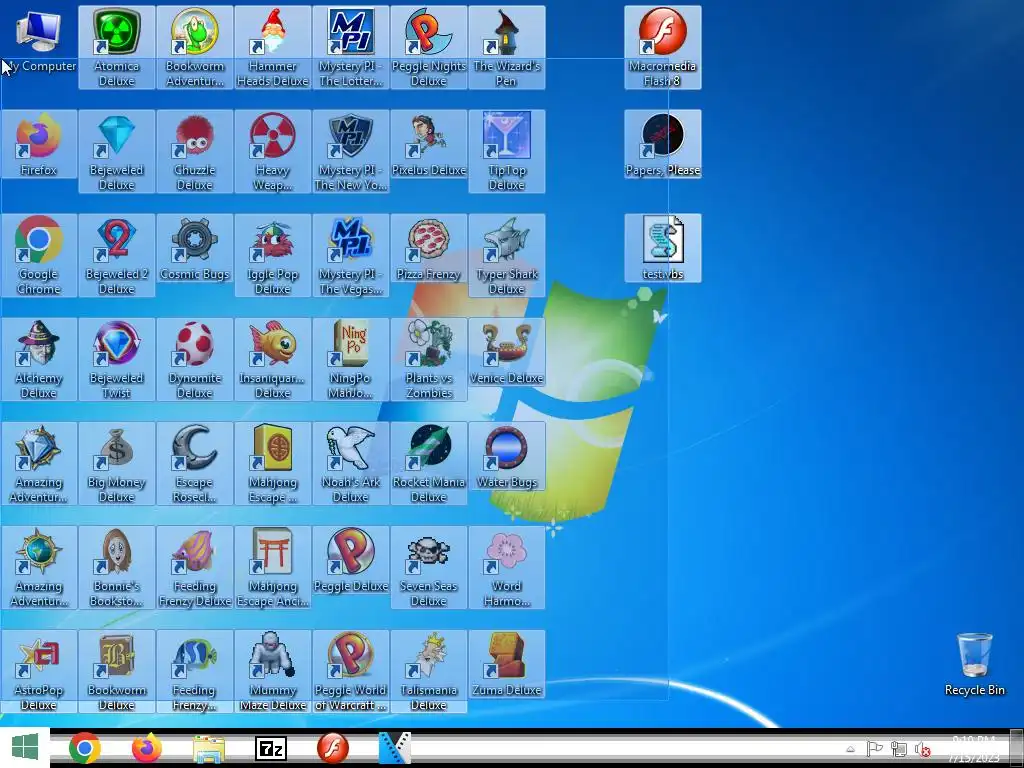The image size is (1024, 768).
Task: Click the TipTop Deluxe shortcut
Action: pyautogui.click(x=507, y=151)
